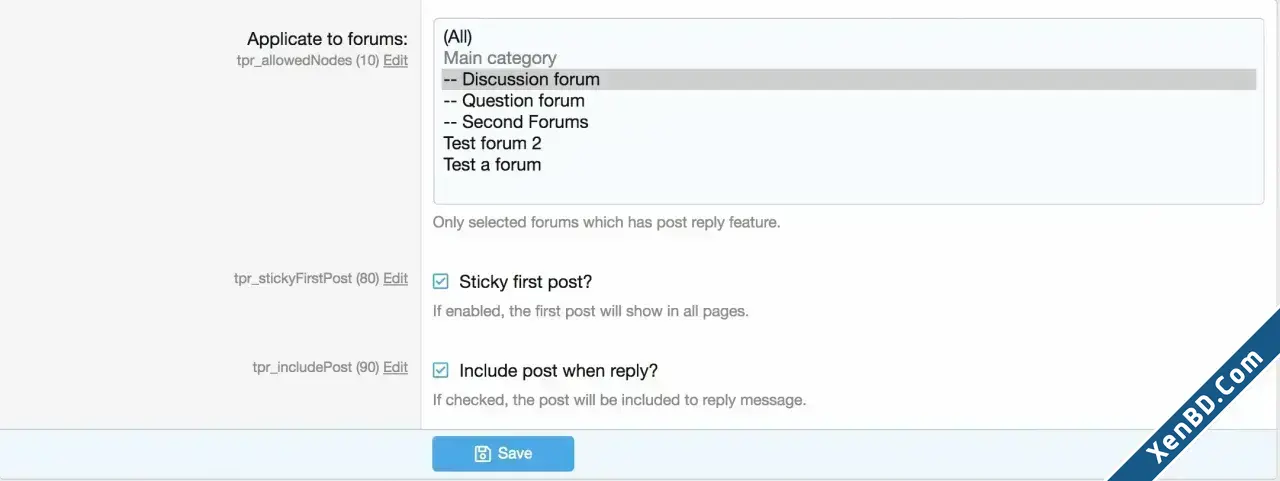
Task: Open Edit link beside tpr_stickyFirstPost
Action: coord(395,278)
